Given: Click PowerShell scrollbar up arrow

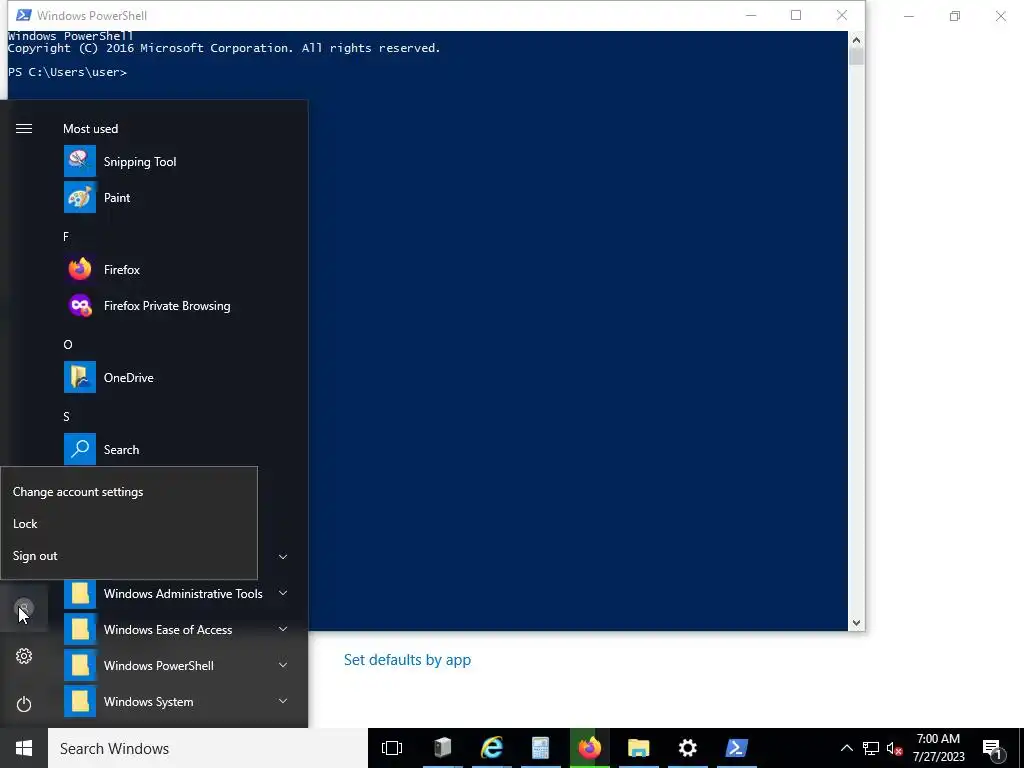Looking at the screenshot, I should (x=856, y=40).
